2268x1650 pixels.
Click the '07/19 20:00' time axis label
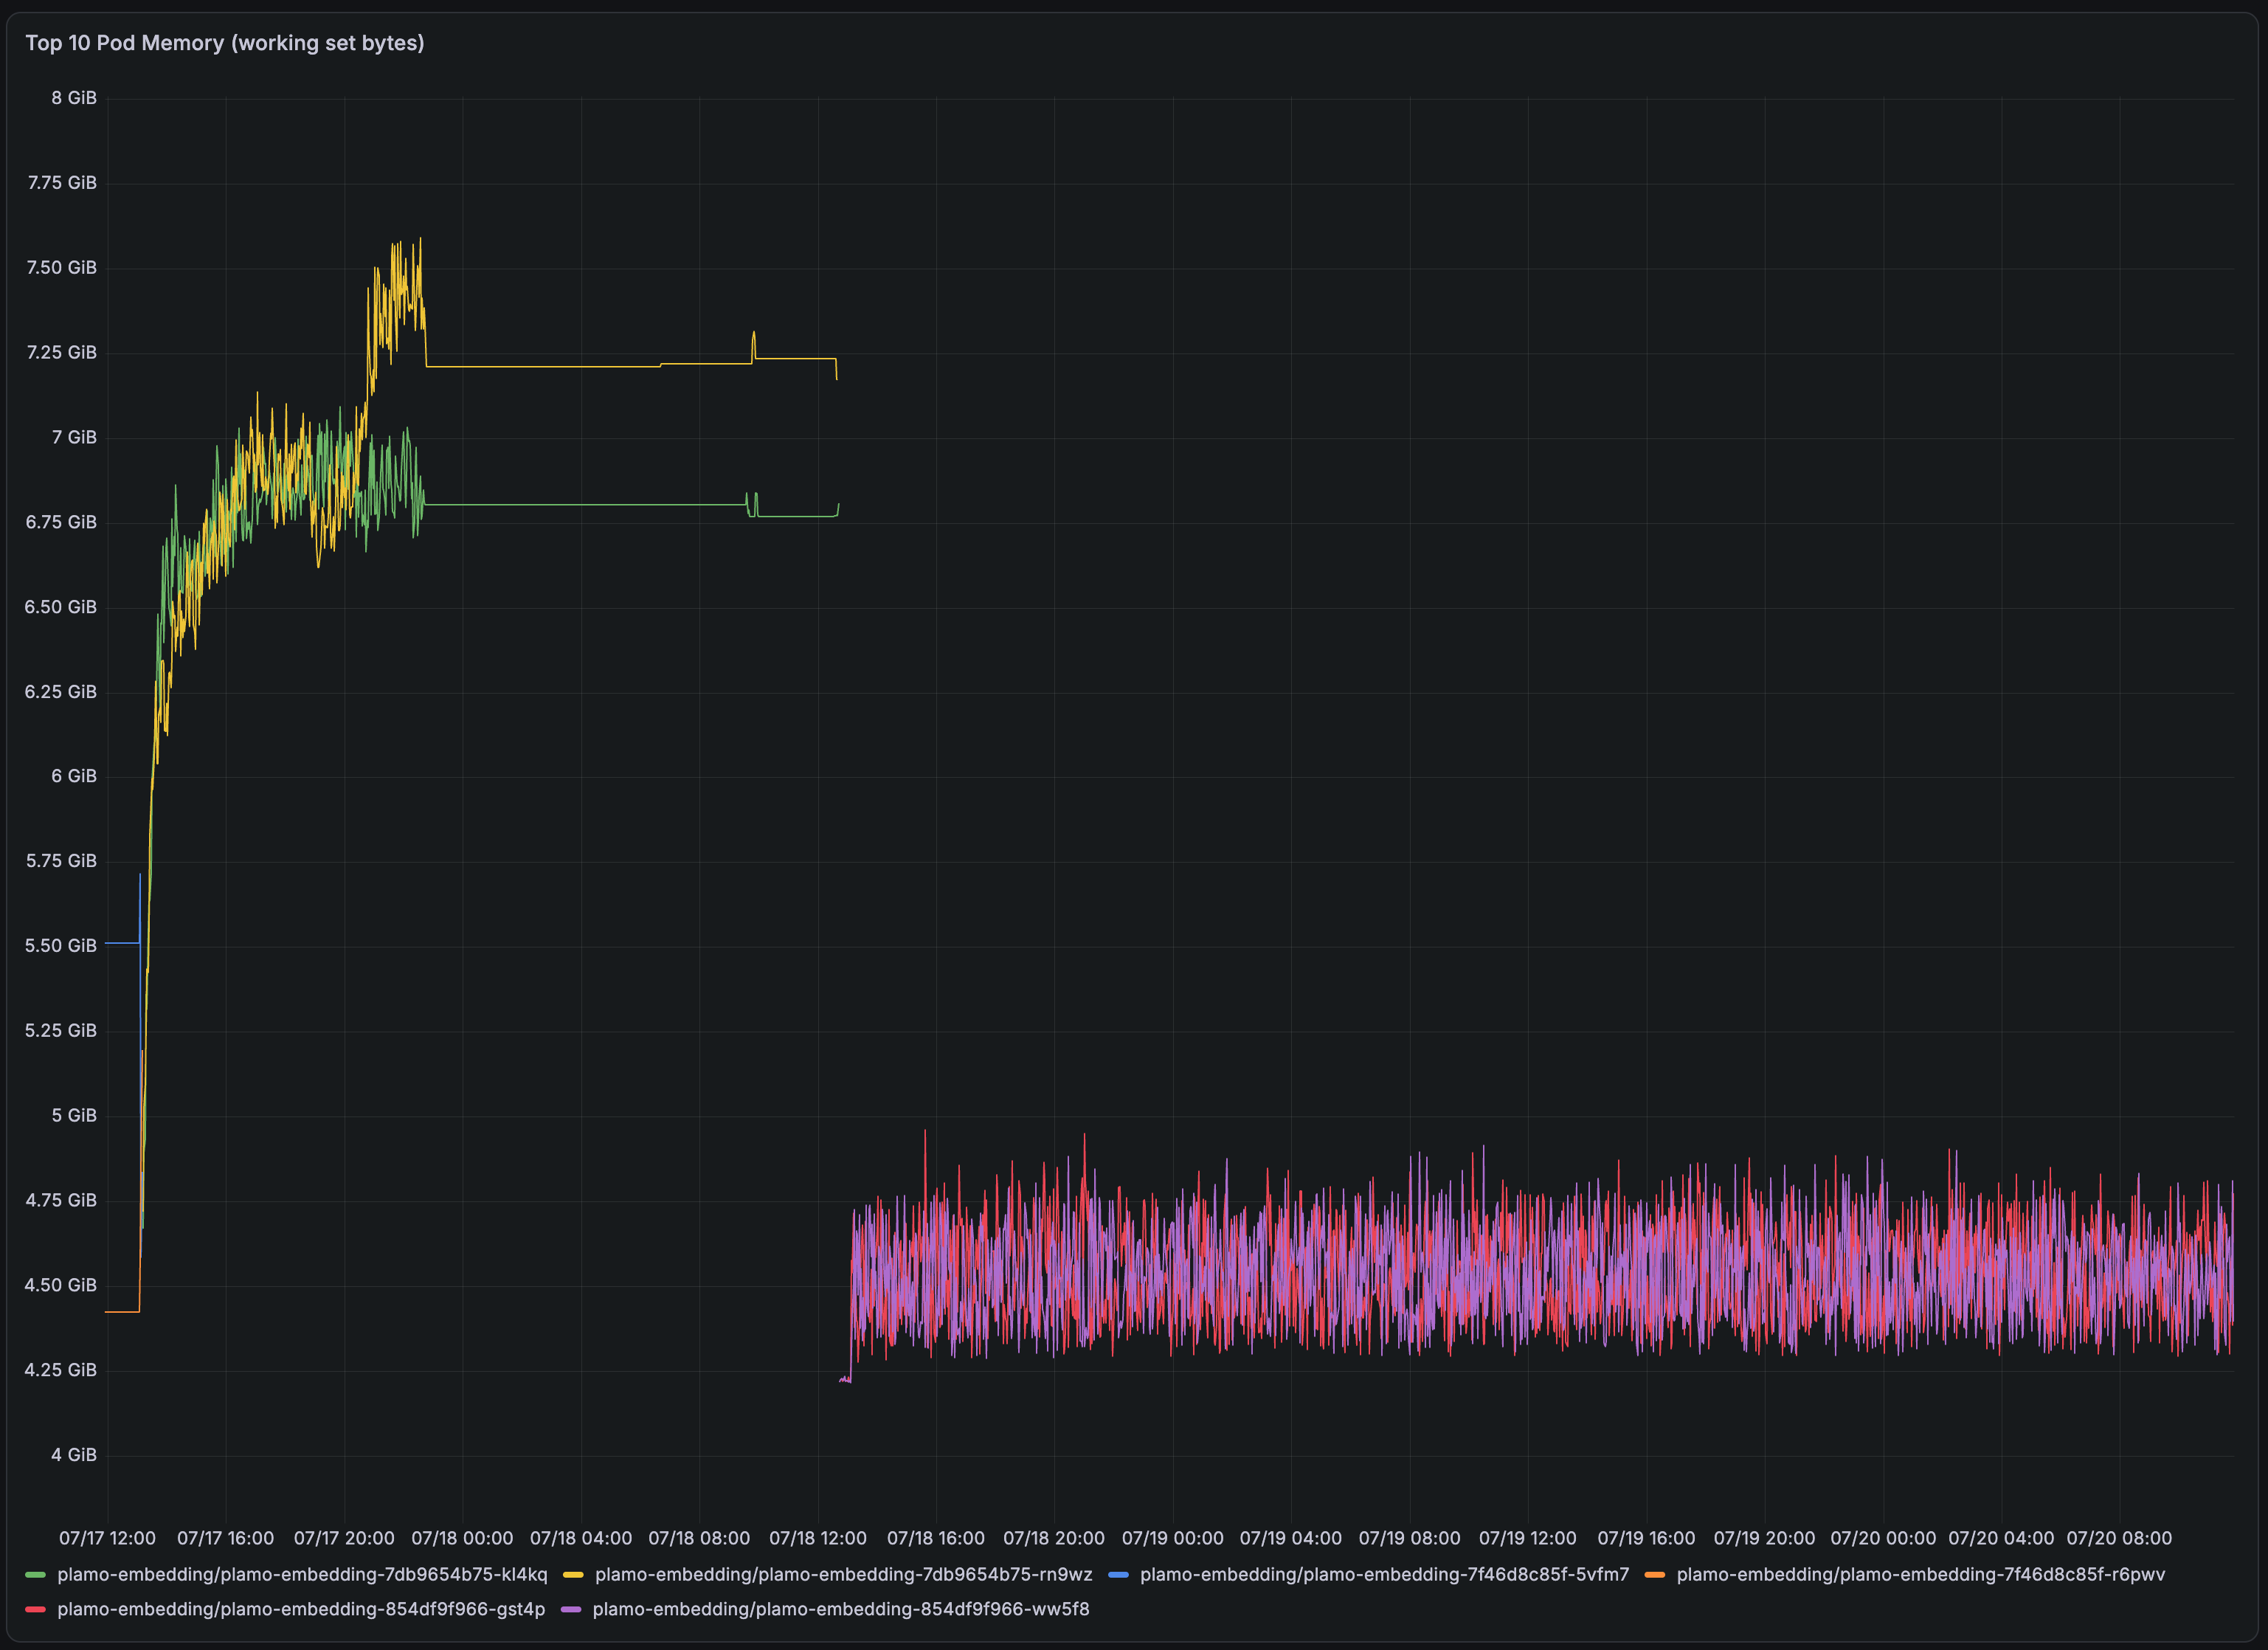1765,1538
